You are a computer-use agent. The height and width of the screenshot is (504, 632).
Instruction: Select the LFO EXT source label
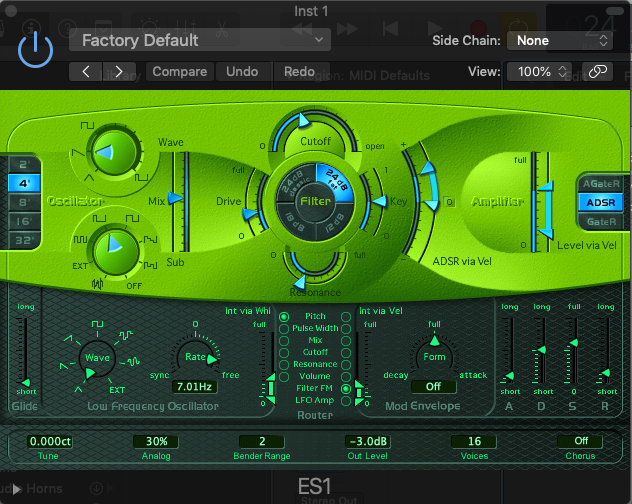[117, 390]
